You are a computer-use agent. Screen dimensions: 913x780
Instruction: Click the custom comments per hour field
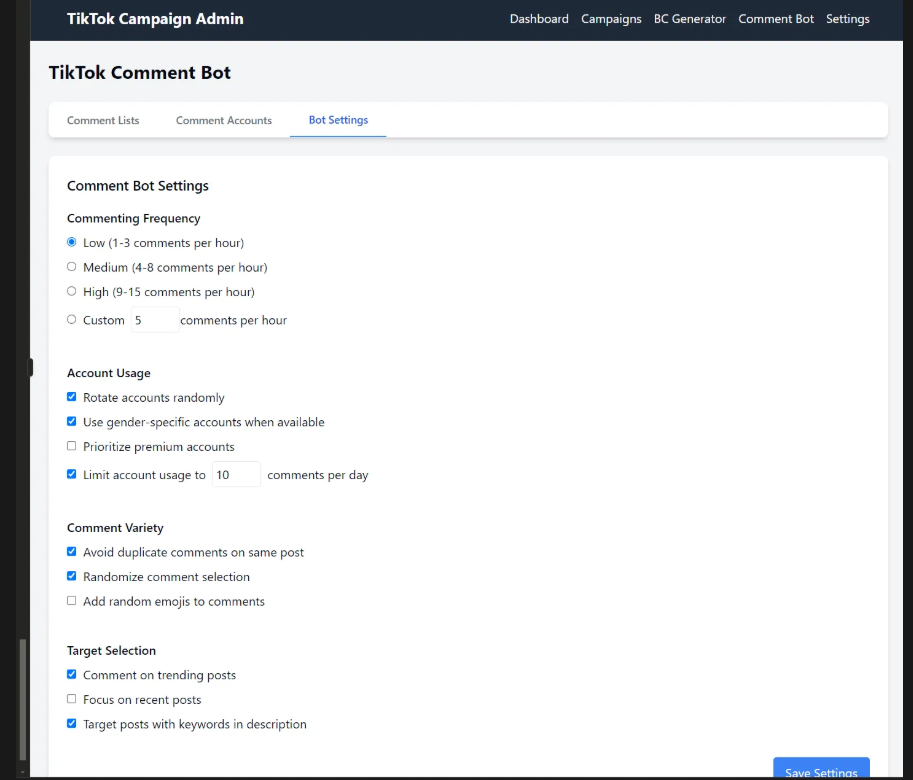tap(153, 320)
